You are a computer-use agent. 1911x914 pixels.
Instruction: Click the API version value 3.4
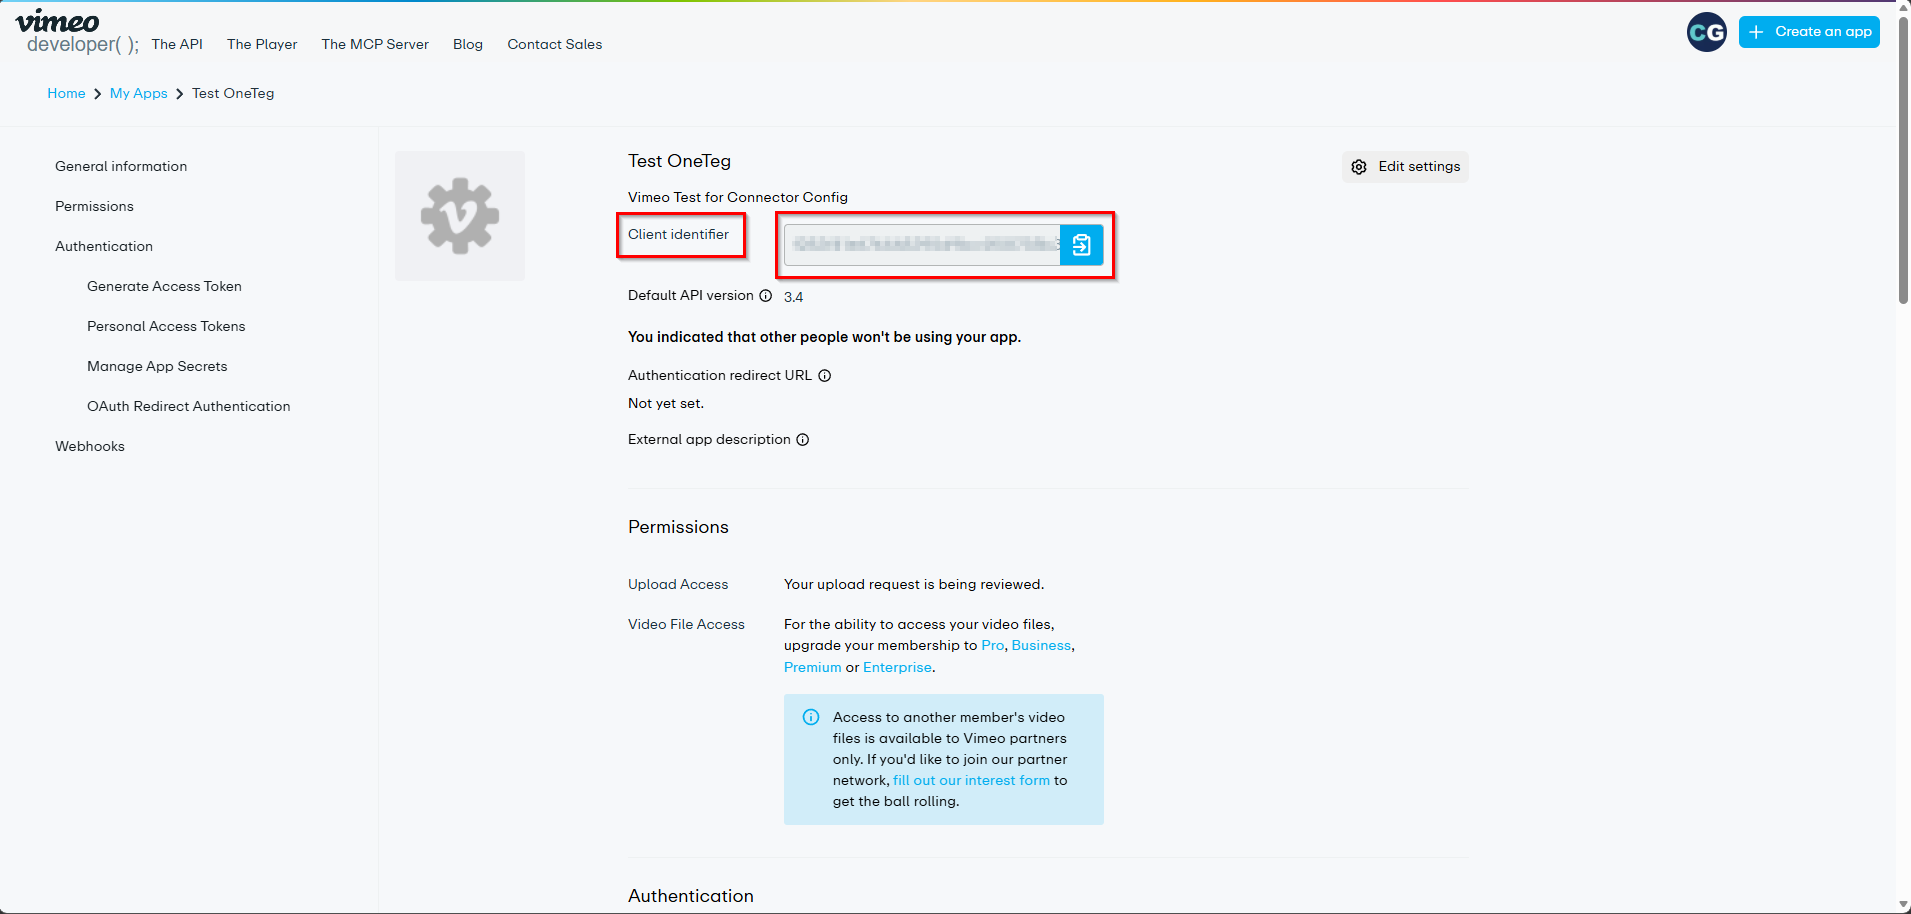pos(793,297)
